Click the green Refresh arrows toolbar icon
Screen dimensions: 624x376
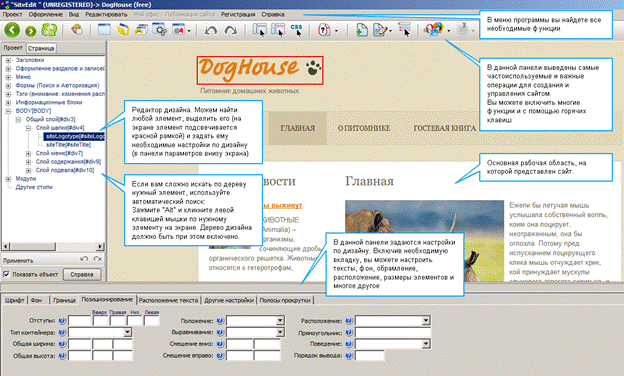[x=50, y=30]
